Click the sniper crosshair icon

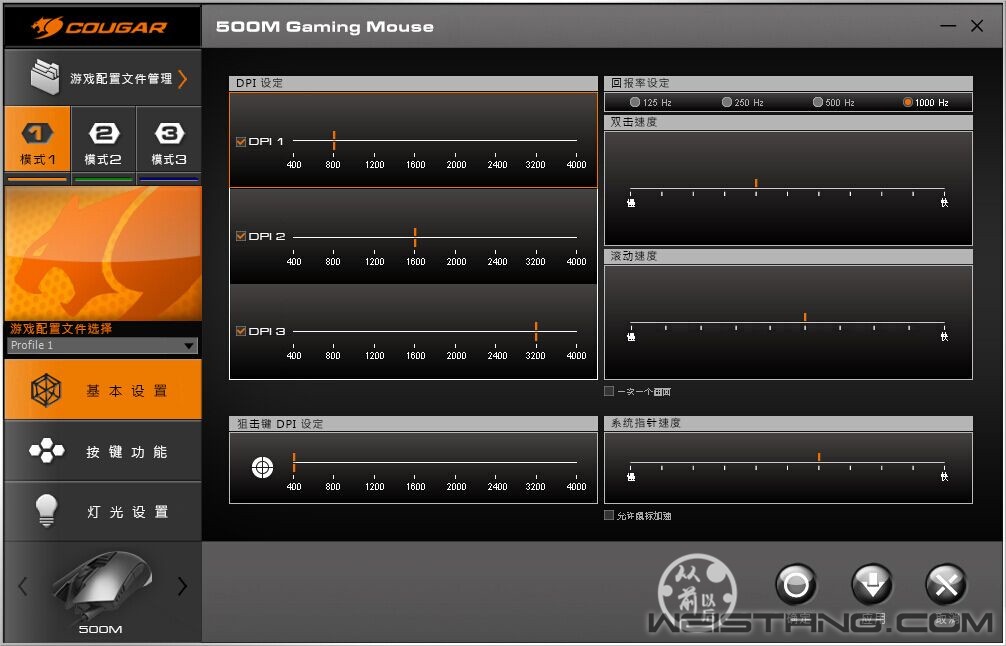pyautogui.click(x=262, y=467)
